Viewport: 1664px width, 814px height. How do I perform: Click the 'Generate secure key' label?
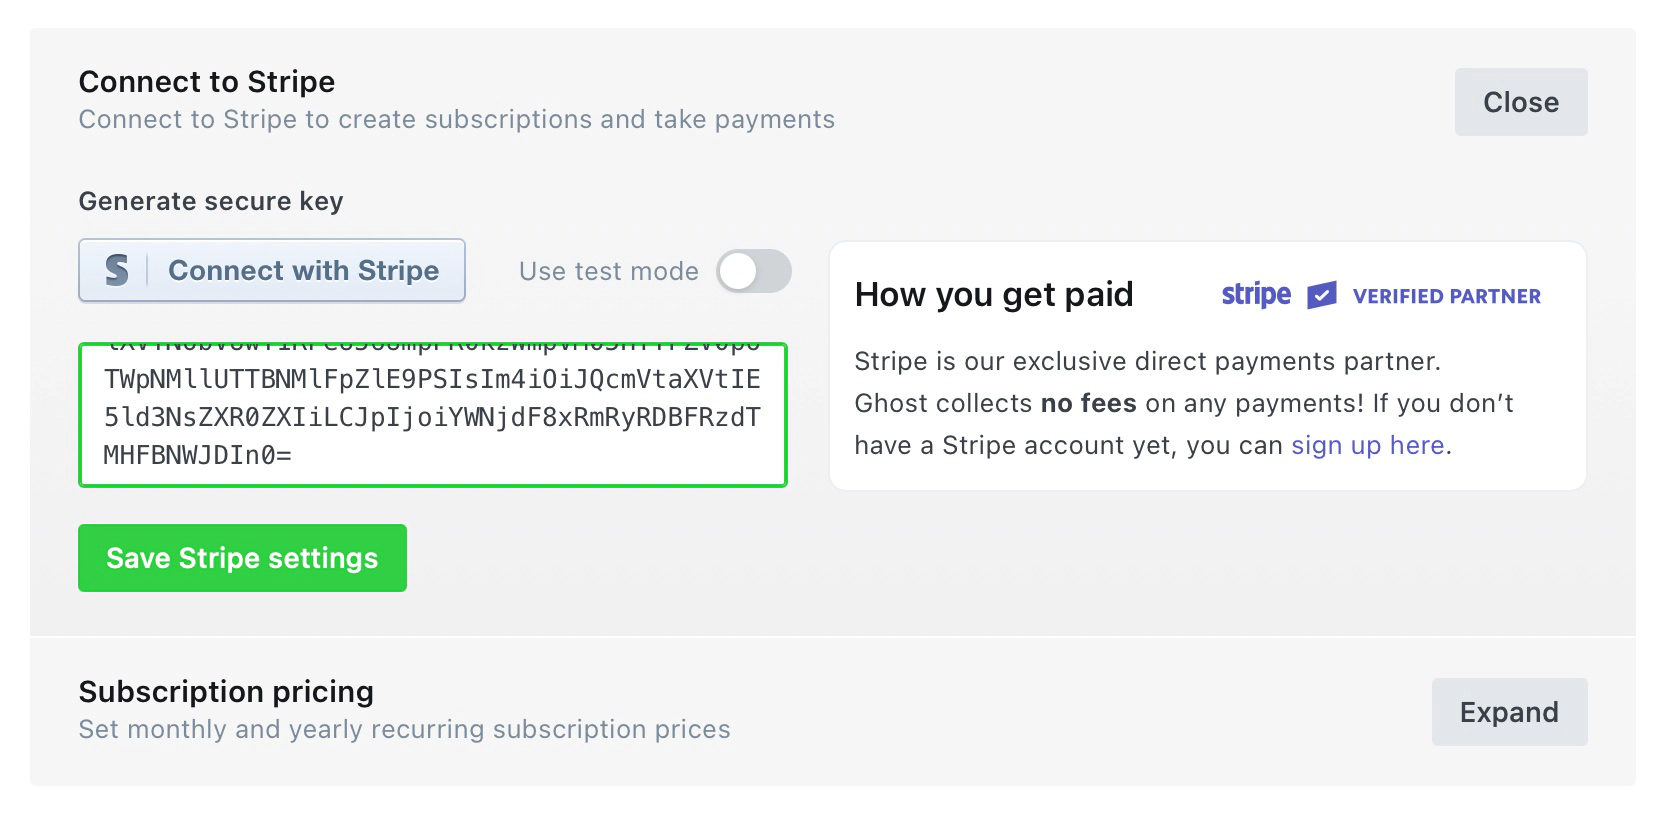pos(210,201)
